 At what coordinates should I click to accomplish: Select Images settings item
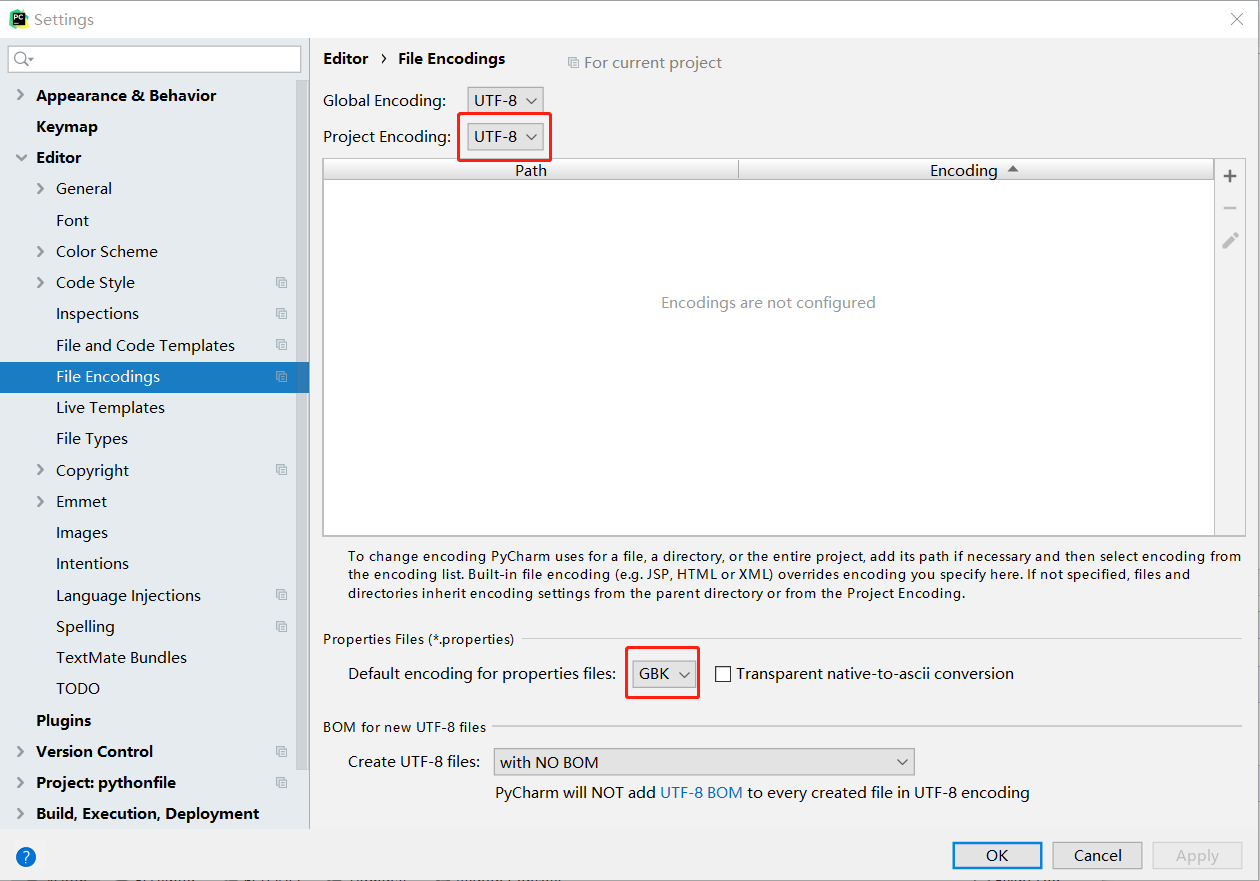point(82,533)
